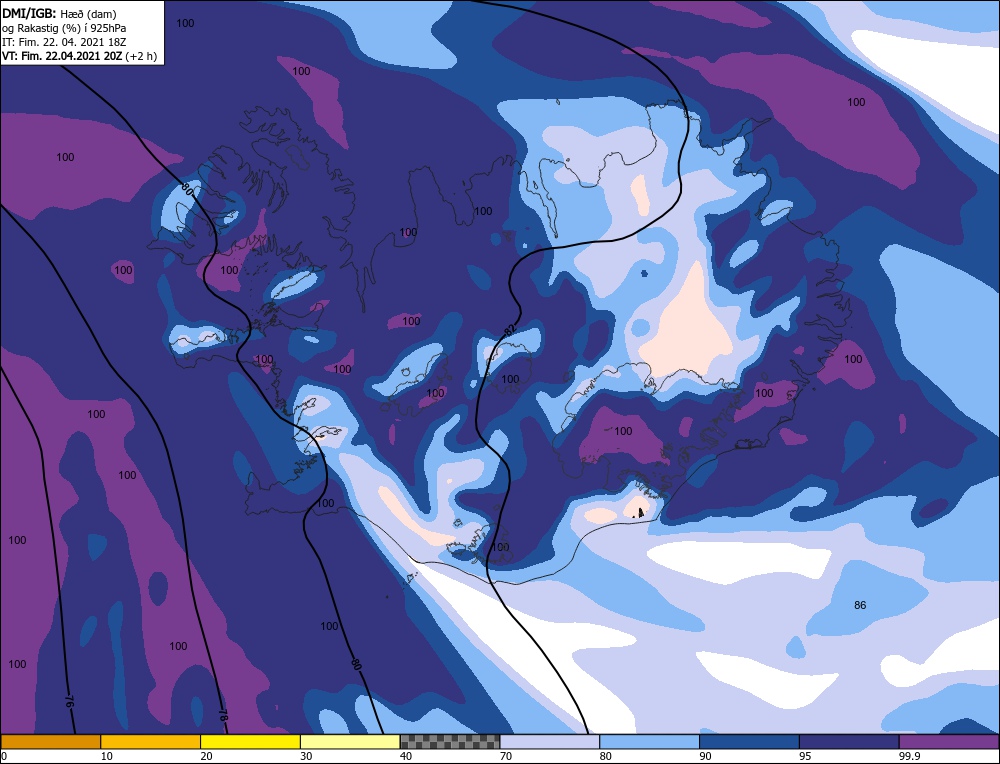Image resolution: width=1000 pixels, height=764 pixels.
Task: Click the '30' legend scale label
Action: [306, 756]
